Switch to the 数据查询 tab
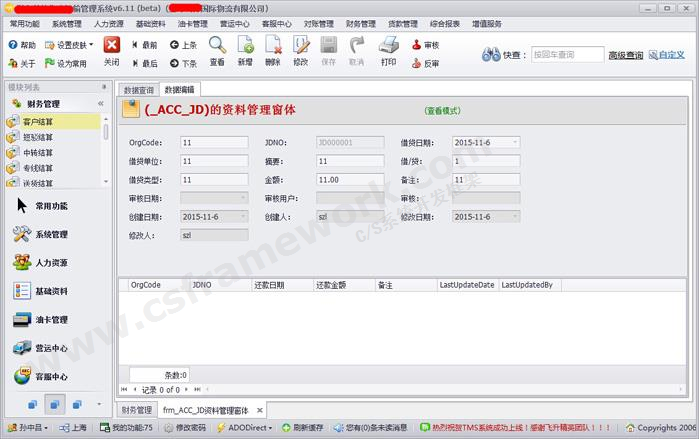This screenshot has height=439, width=699. (x=138, y=90)
